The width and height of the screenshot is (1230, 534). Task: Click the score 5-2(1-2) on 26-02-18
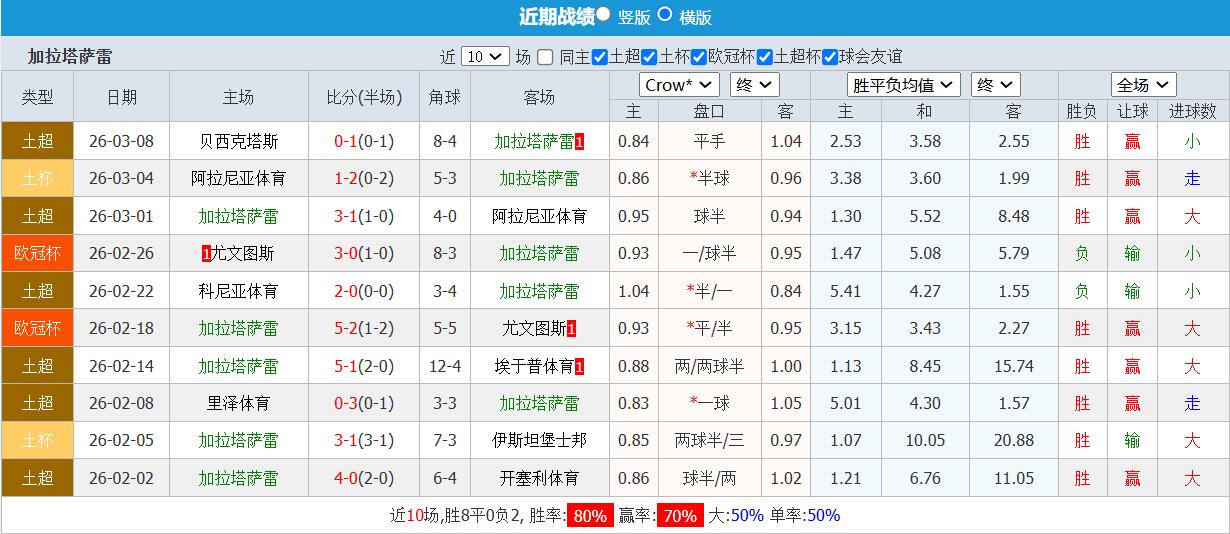[364, 329]
